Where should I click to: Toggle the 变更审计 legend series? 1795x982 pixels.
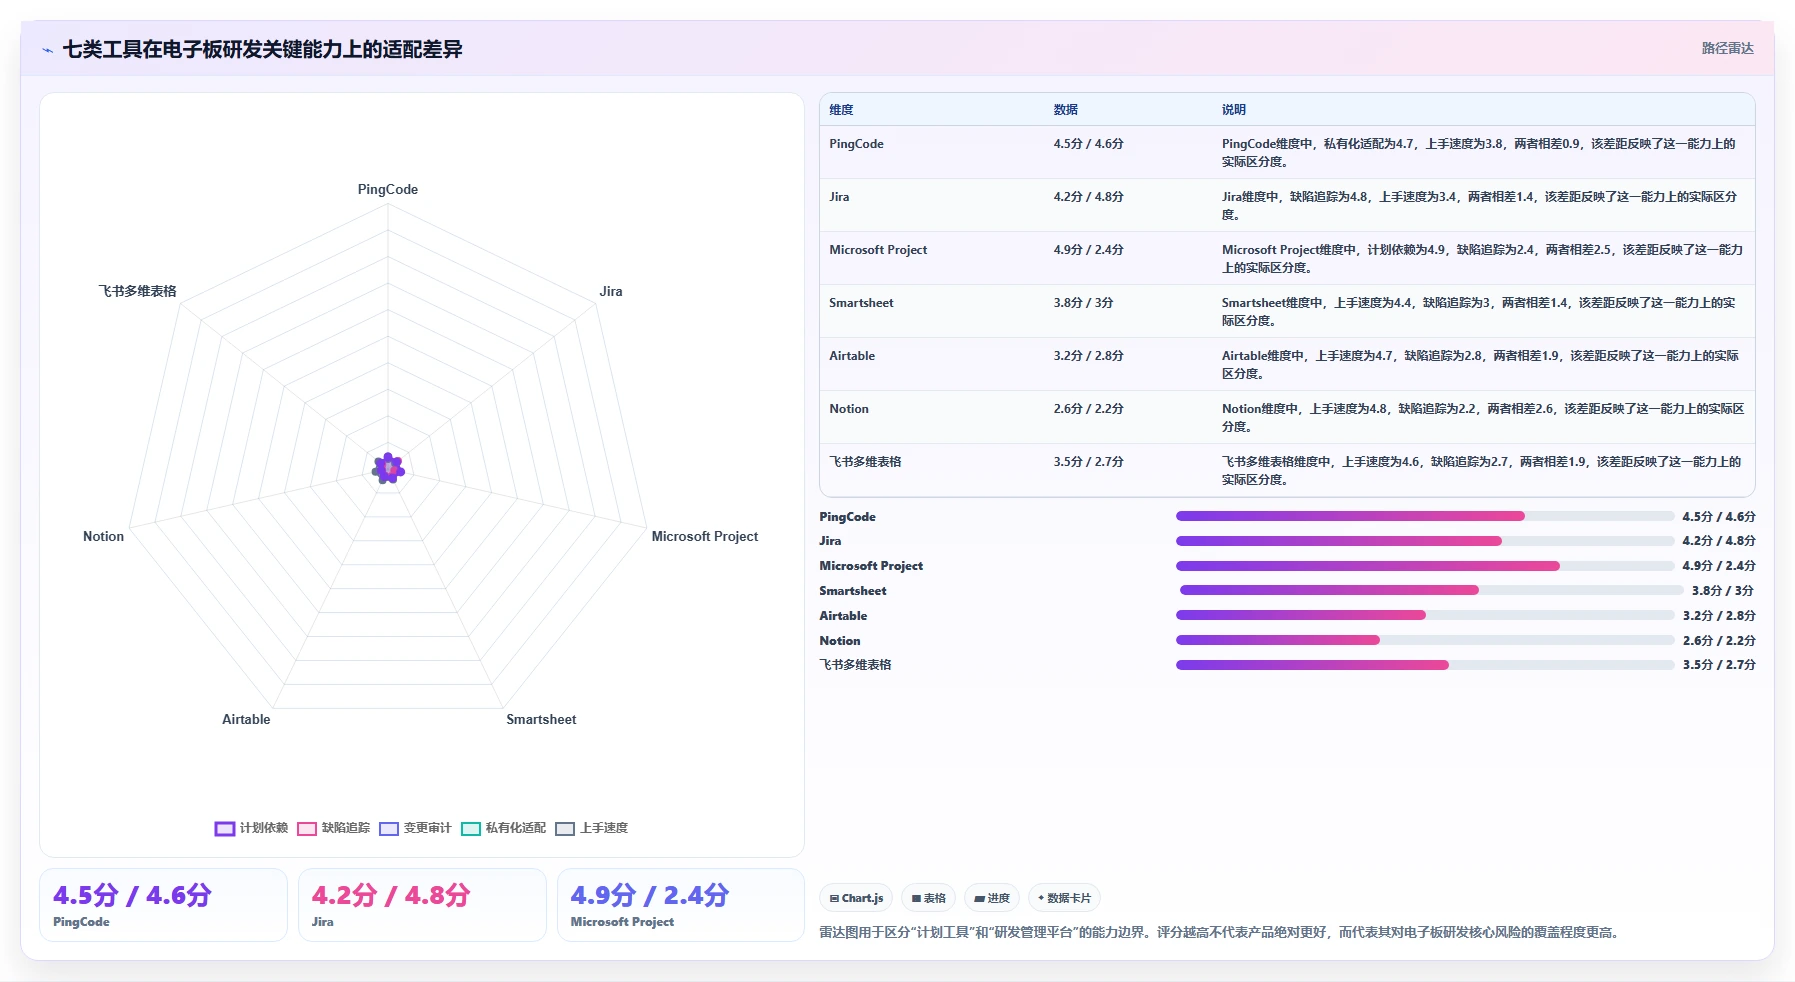[x=416, y=828]
